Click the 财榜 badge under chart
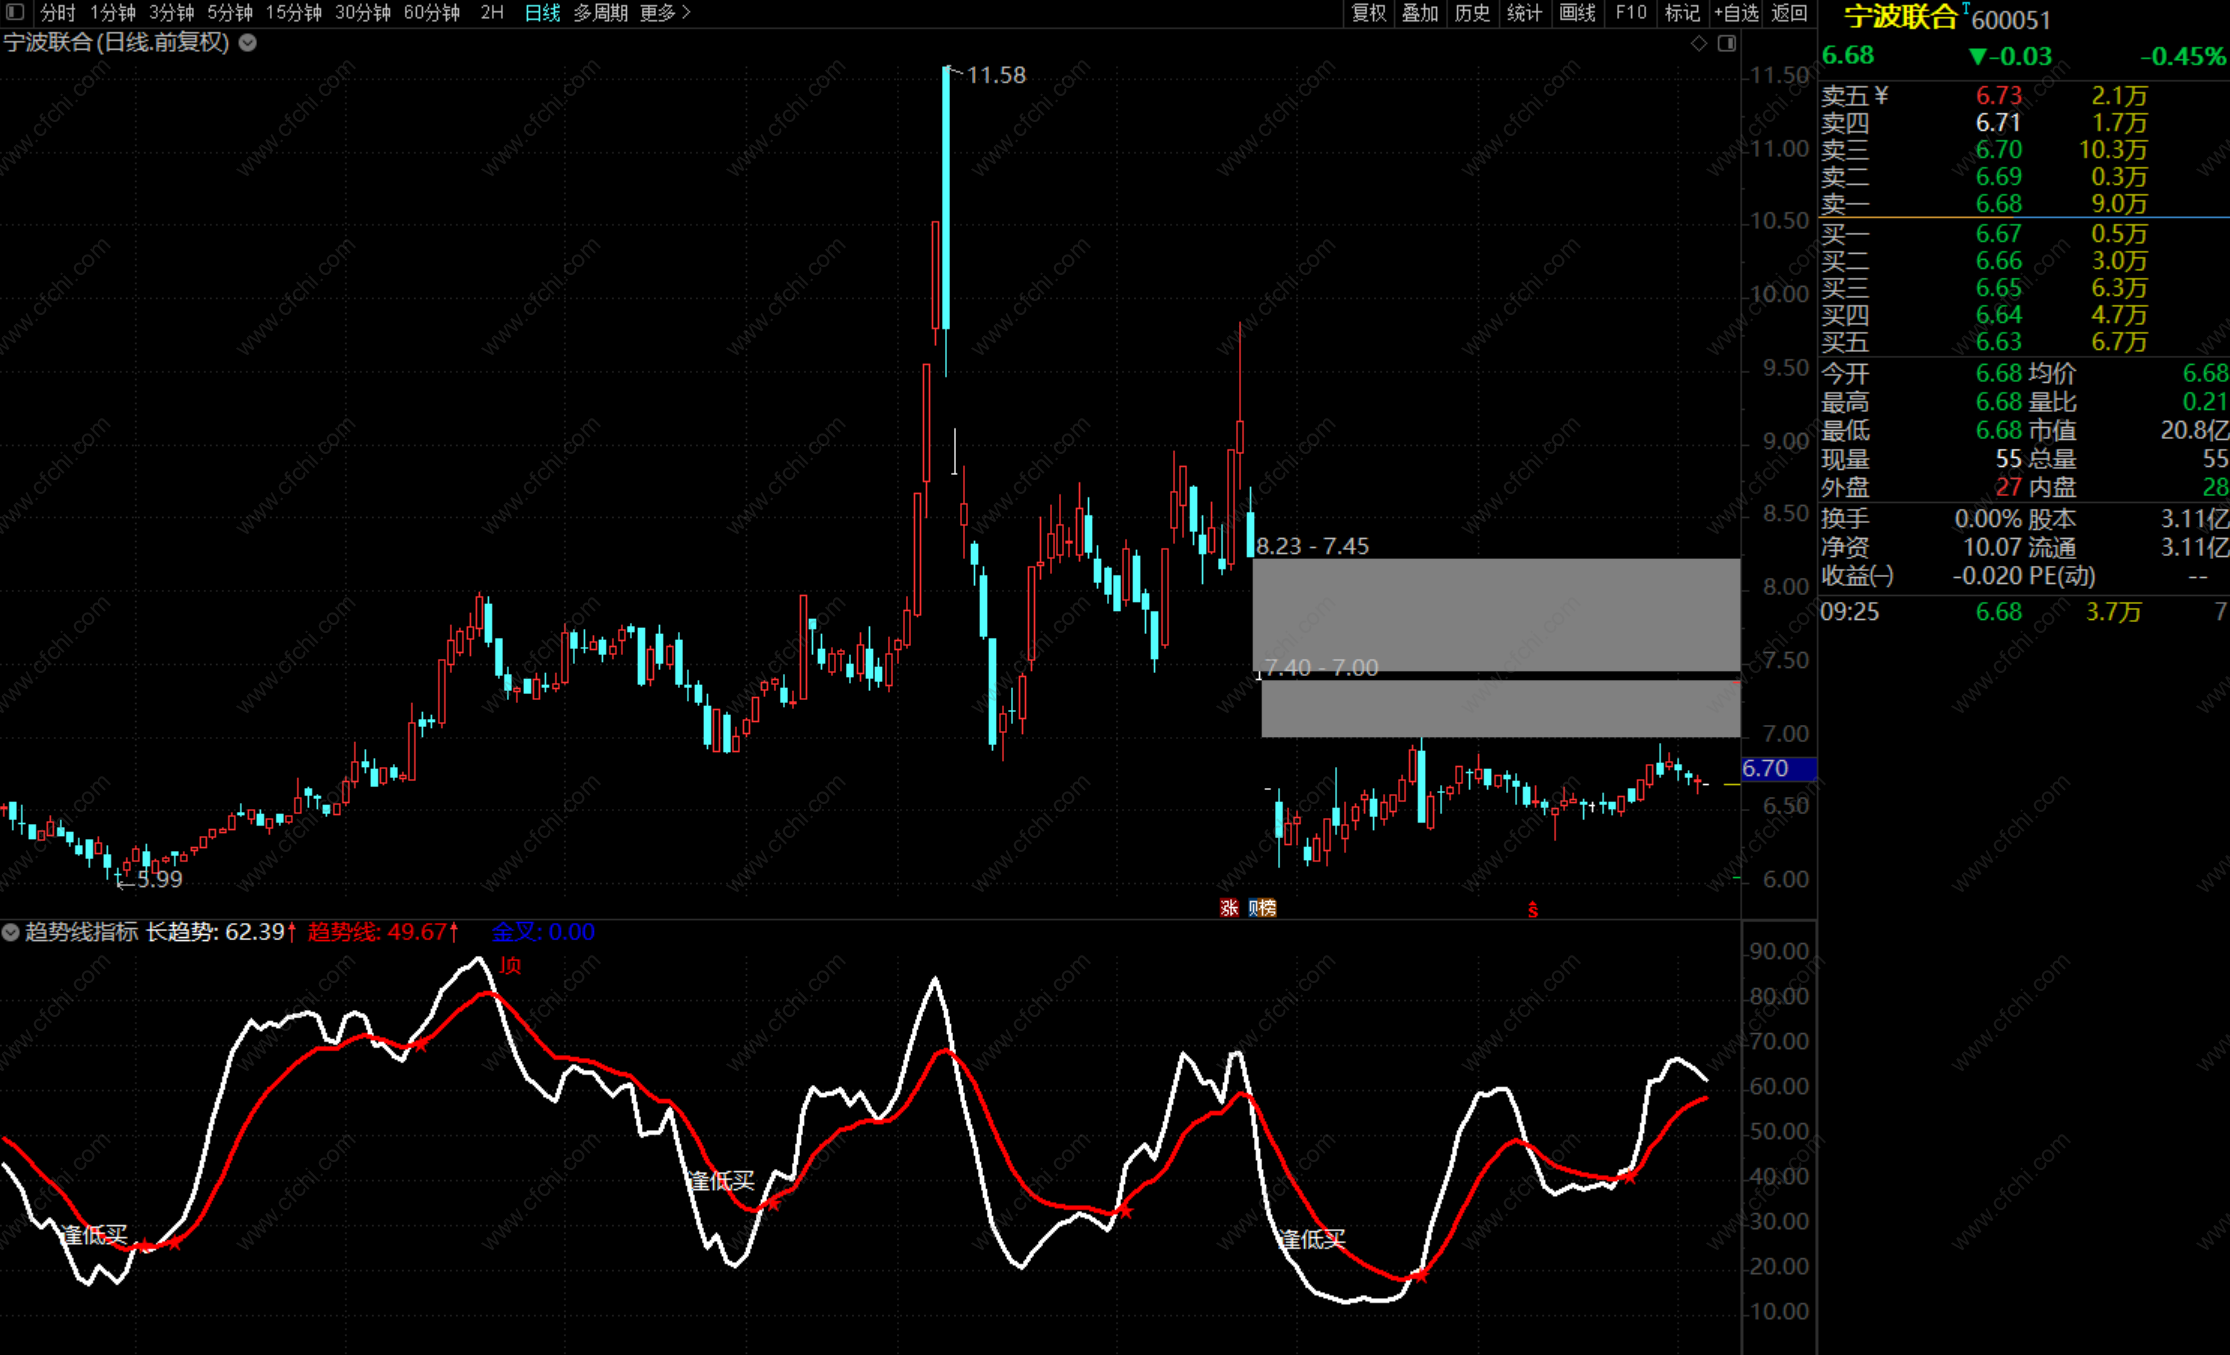This screenshot has width=2230, height=1355. 1262,907
